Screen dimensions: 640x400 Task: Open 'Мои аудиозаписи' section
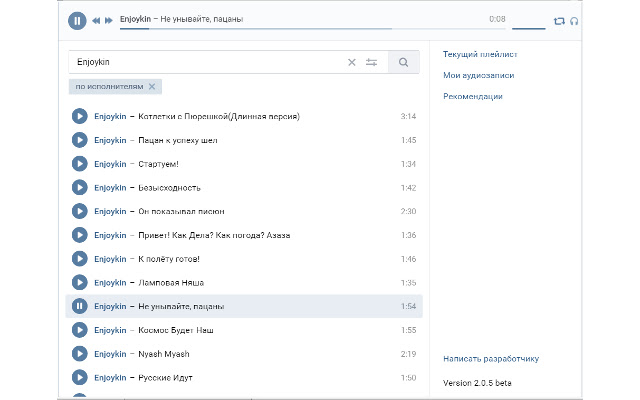tap(479, 75)
